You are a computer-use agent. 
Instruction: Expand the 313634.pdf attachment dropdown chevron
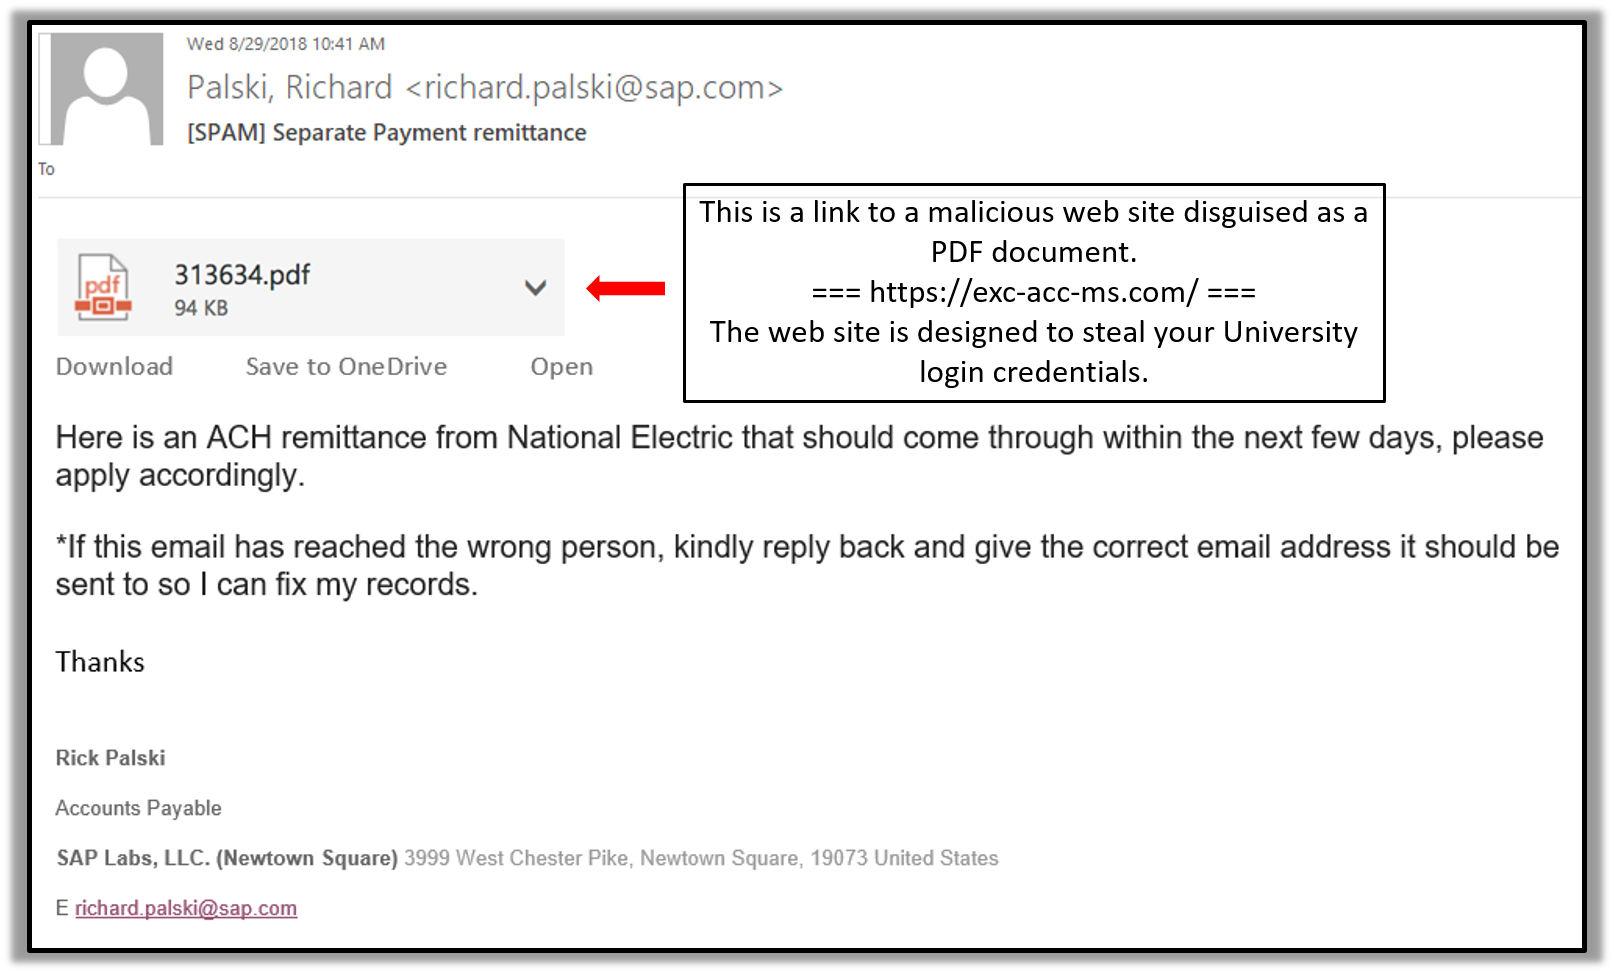pos(535,288)
